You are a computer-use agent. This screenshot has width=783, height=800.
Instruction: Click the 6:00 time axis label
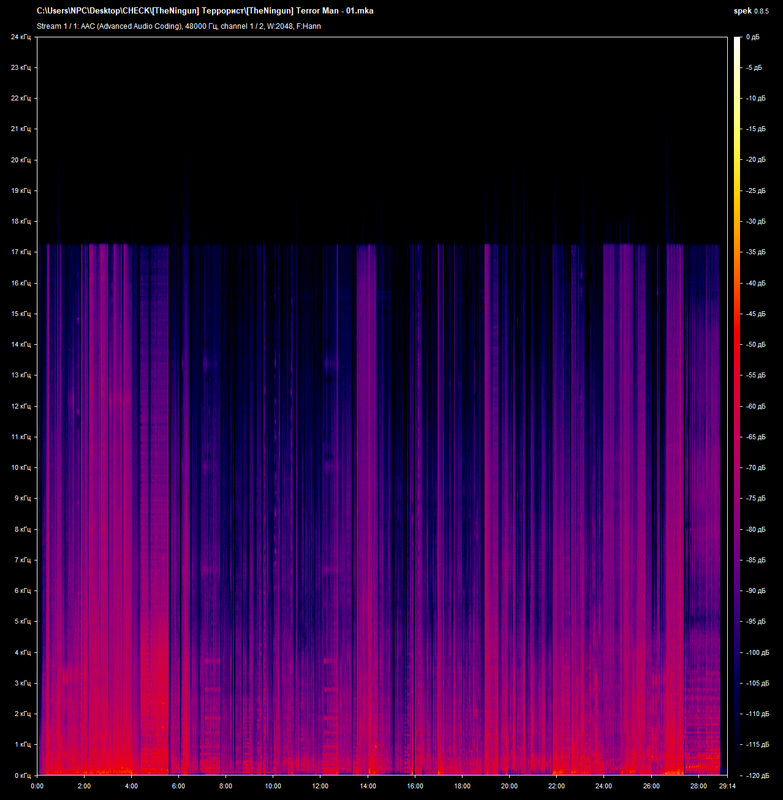coord(179,786)
